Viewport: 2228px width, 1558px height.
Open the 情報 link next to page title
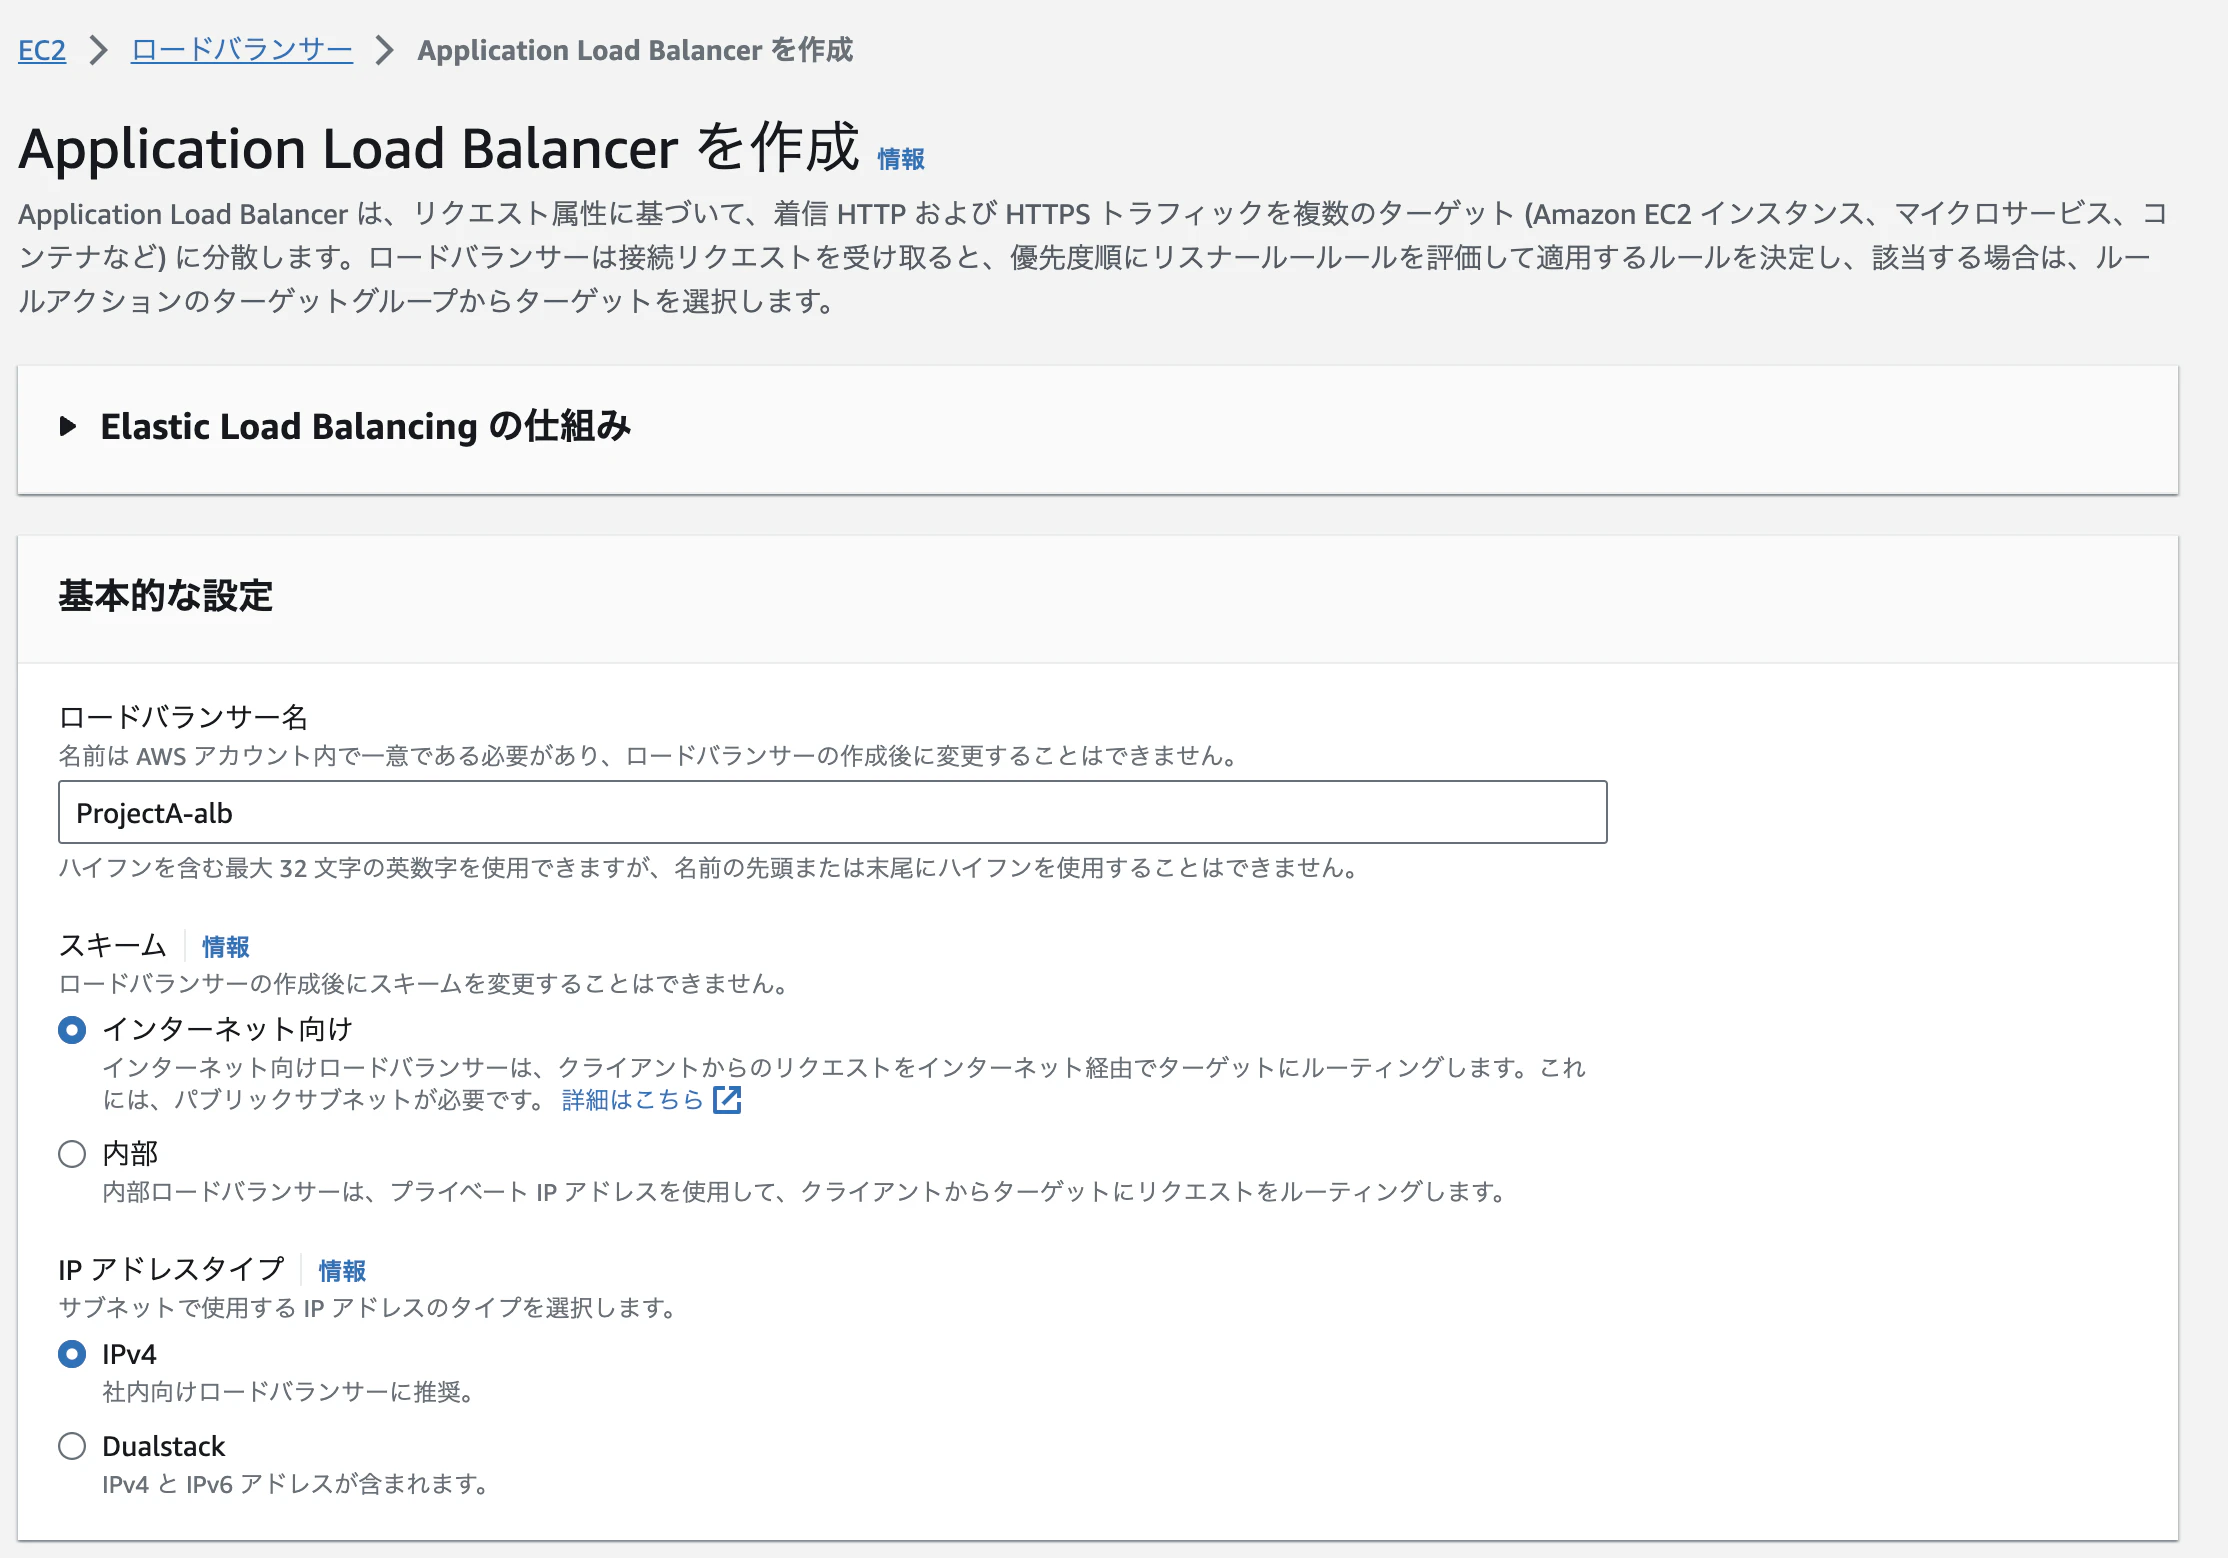point(900,159)
